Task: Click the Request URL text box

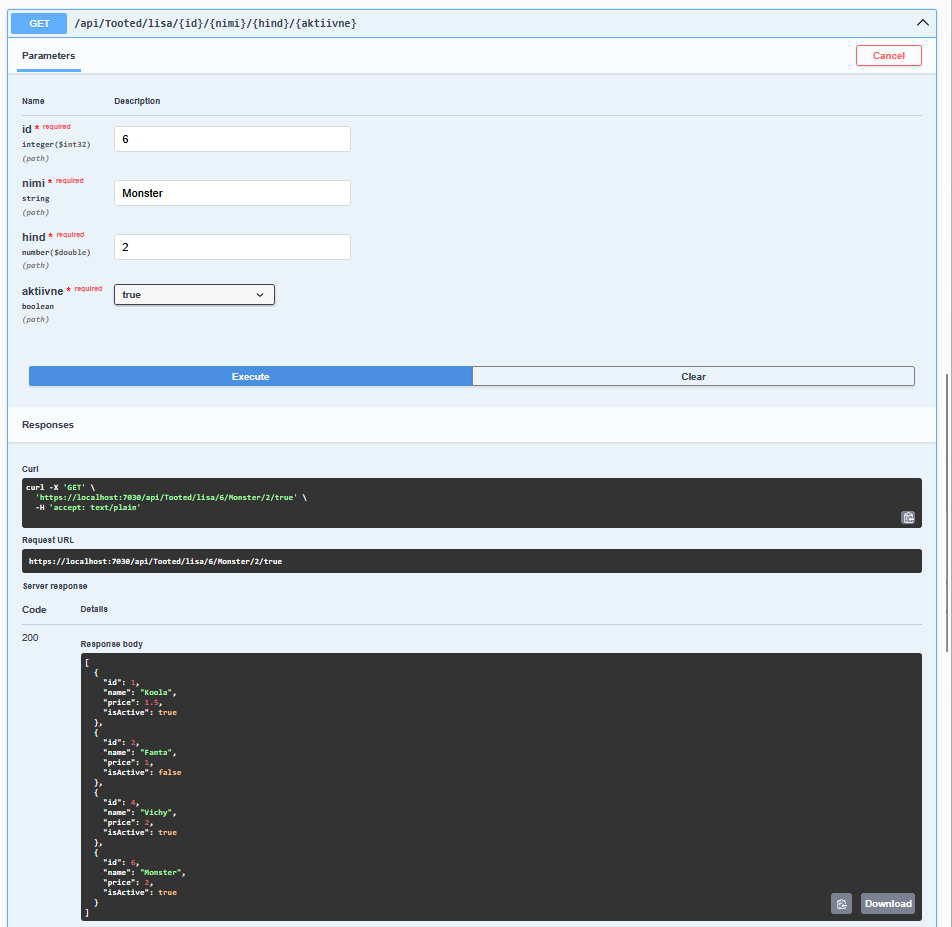Action: (x=472, y=562)
